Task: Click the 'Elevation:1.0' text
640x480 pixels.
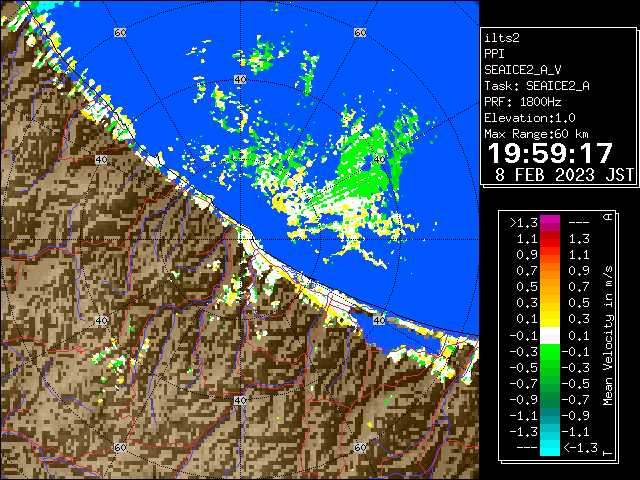Action: (x=530, y=118)
